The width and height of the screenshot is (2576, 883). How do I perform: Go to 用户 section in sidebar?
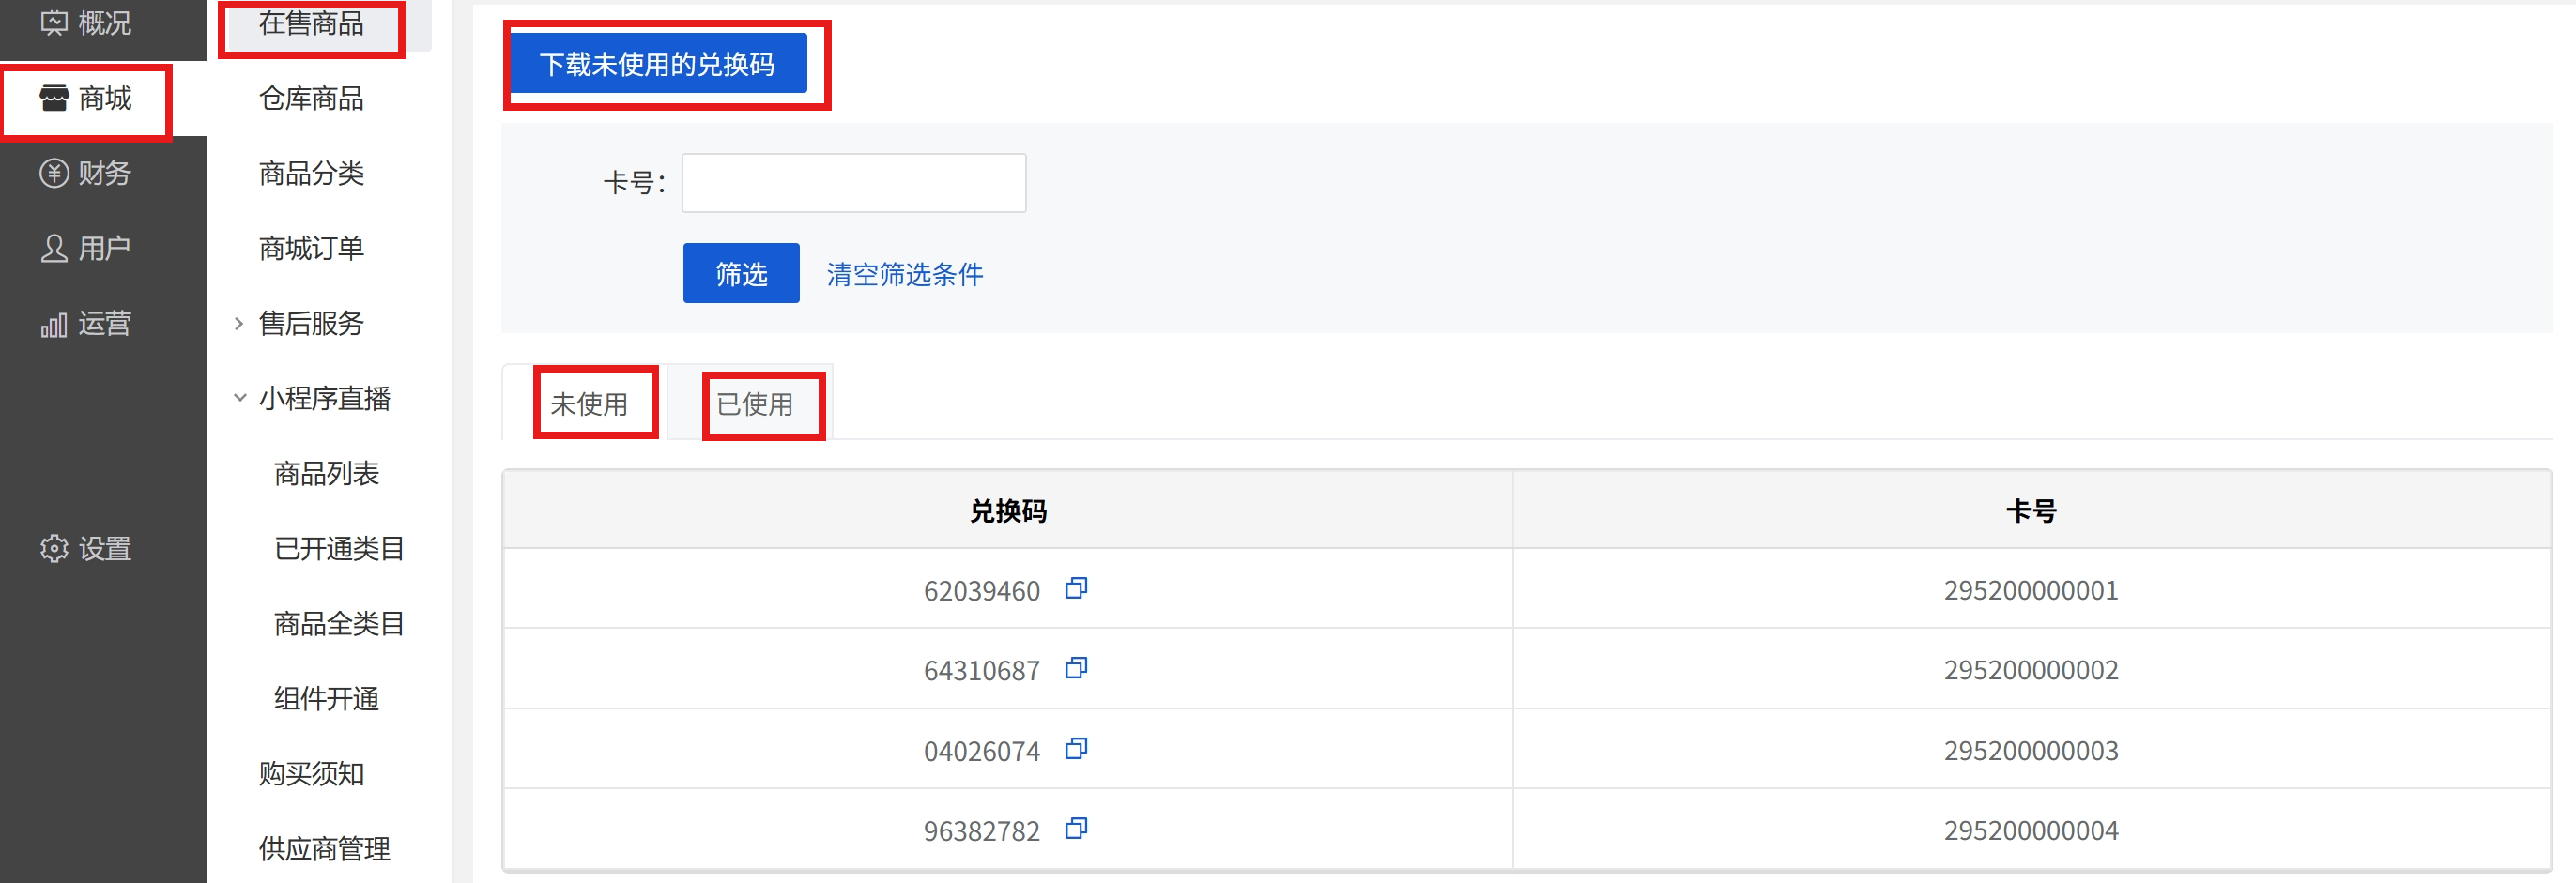(86, 248)
